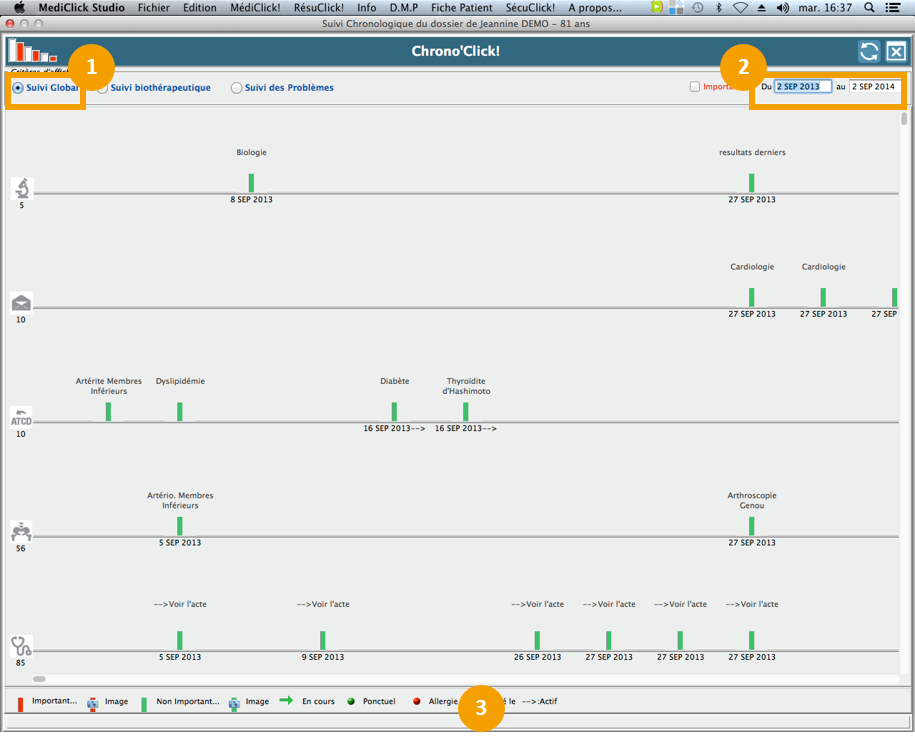Click the envelope correspondence row icon
915x736 pixels.
pyautogui.click(x=21, y=303)
